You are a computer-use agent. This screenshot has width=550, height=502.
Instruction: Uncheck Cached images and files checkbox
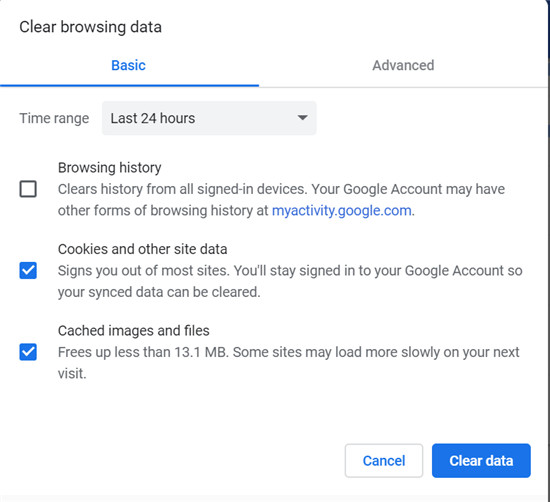click(28, 352)
